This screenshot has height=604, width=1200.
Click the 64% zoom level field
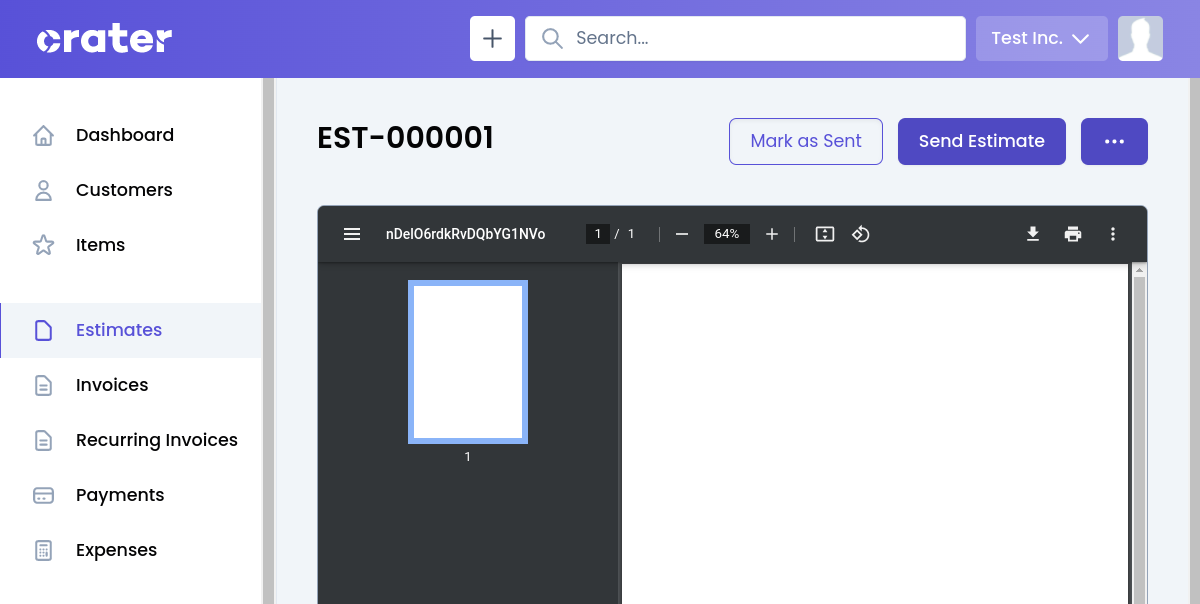point(727,234)
